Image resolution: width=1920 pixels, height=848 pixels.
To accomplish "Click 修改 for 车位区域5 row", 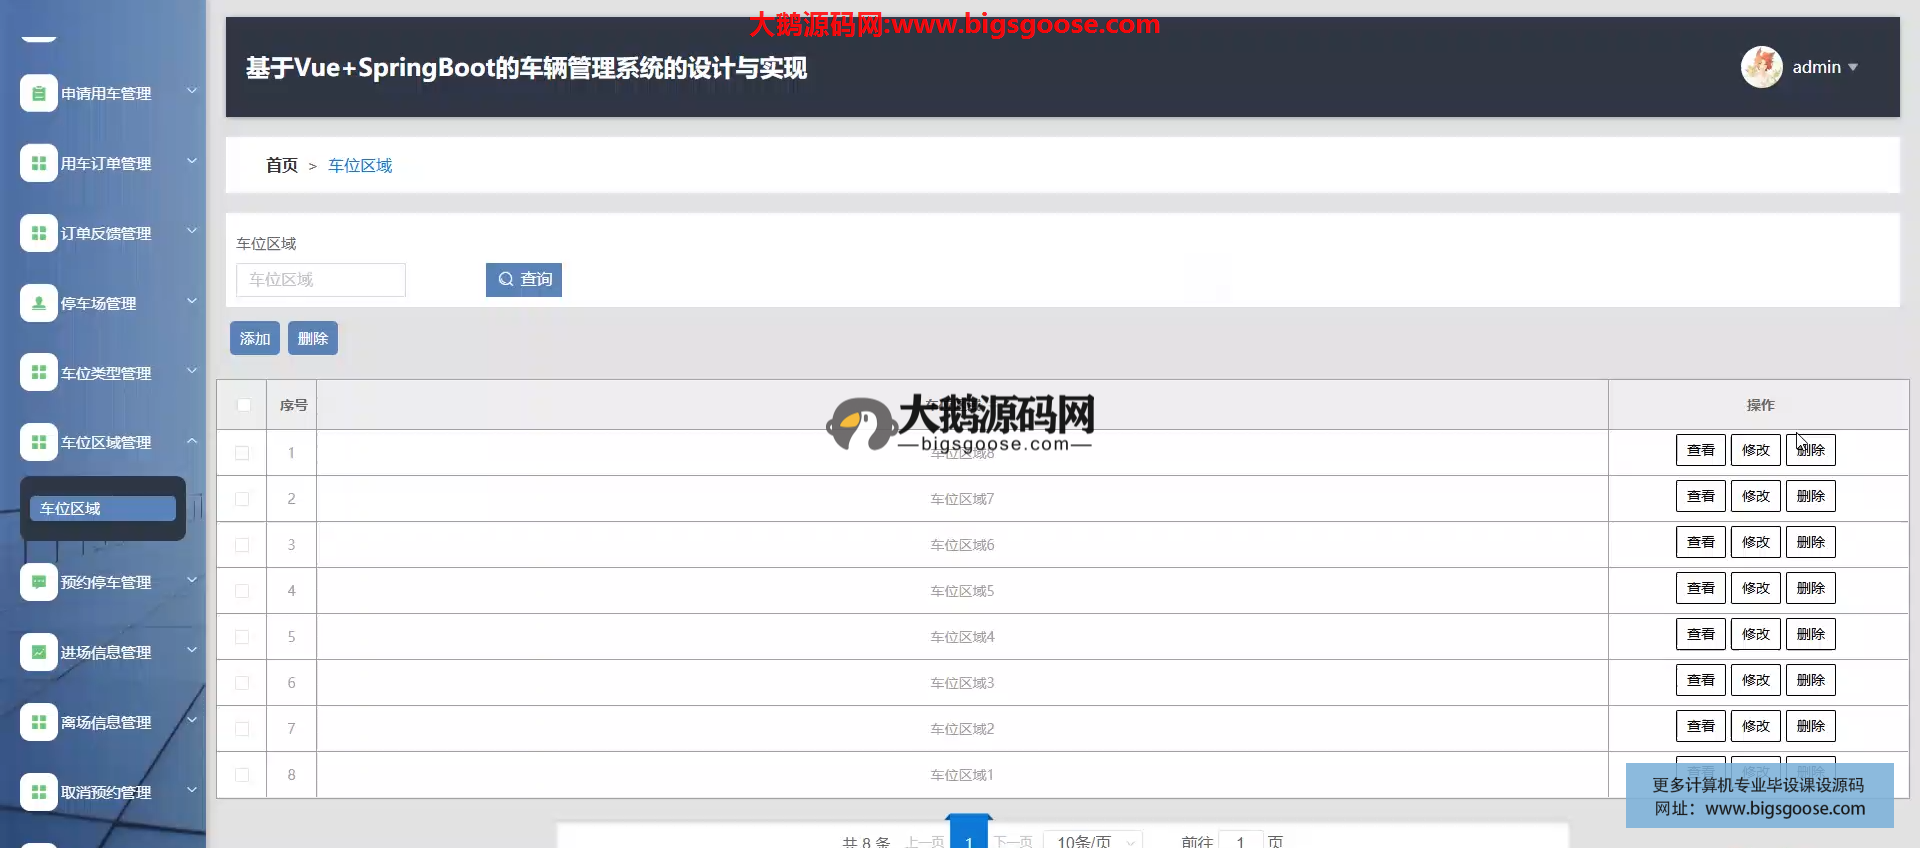I will [1755, 589].
